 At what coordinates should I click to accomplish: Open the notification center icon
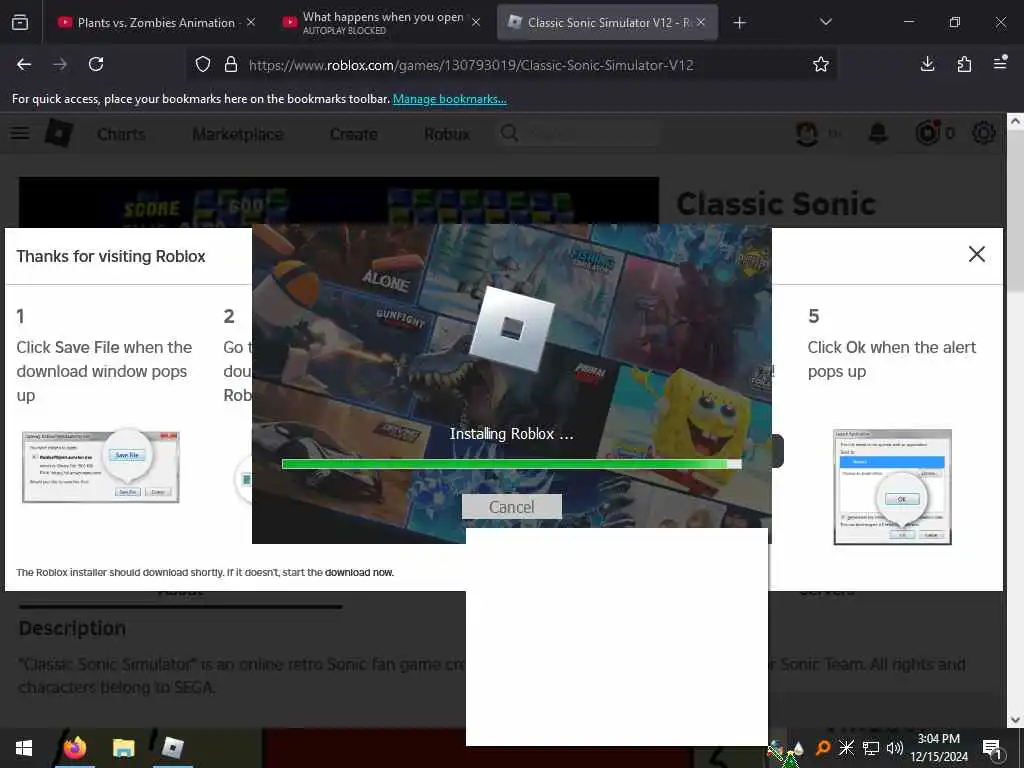pyautogui.click(x=993, y=748)
